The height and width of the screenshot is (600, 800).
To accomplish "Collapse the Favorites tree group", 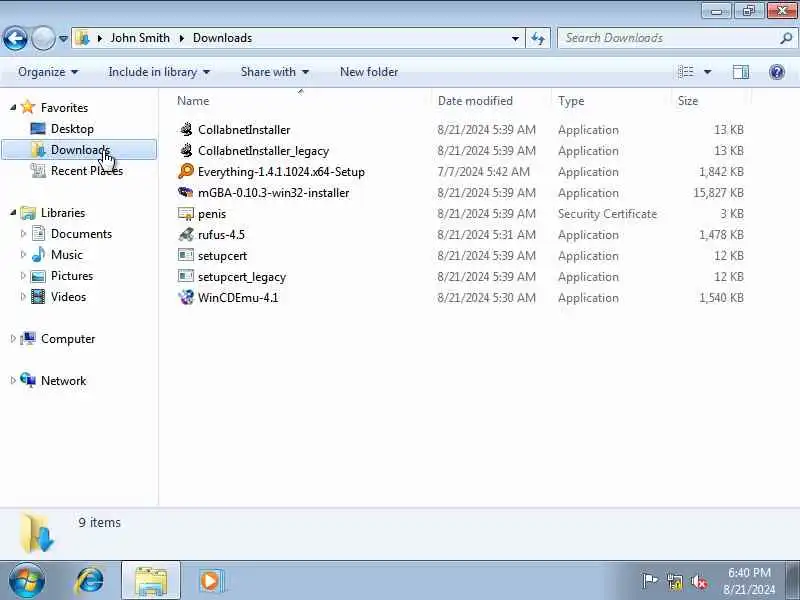I will pos(13,107).
